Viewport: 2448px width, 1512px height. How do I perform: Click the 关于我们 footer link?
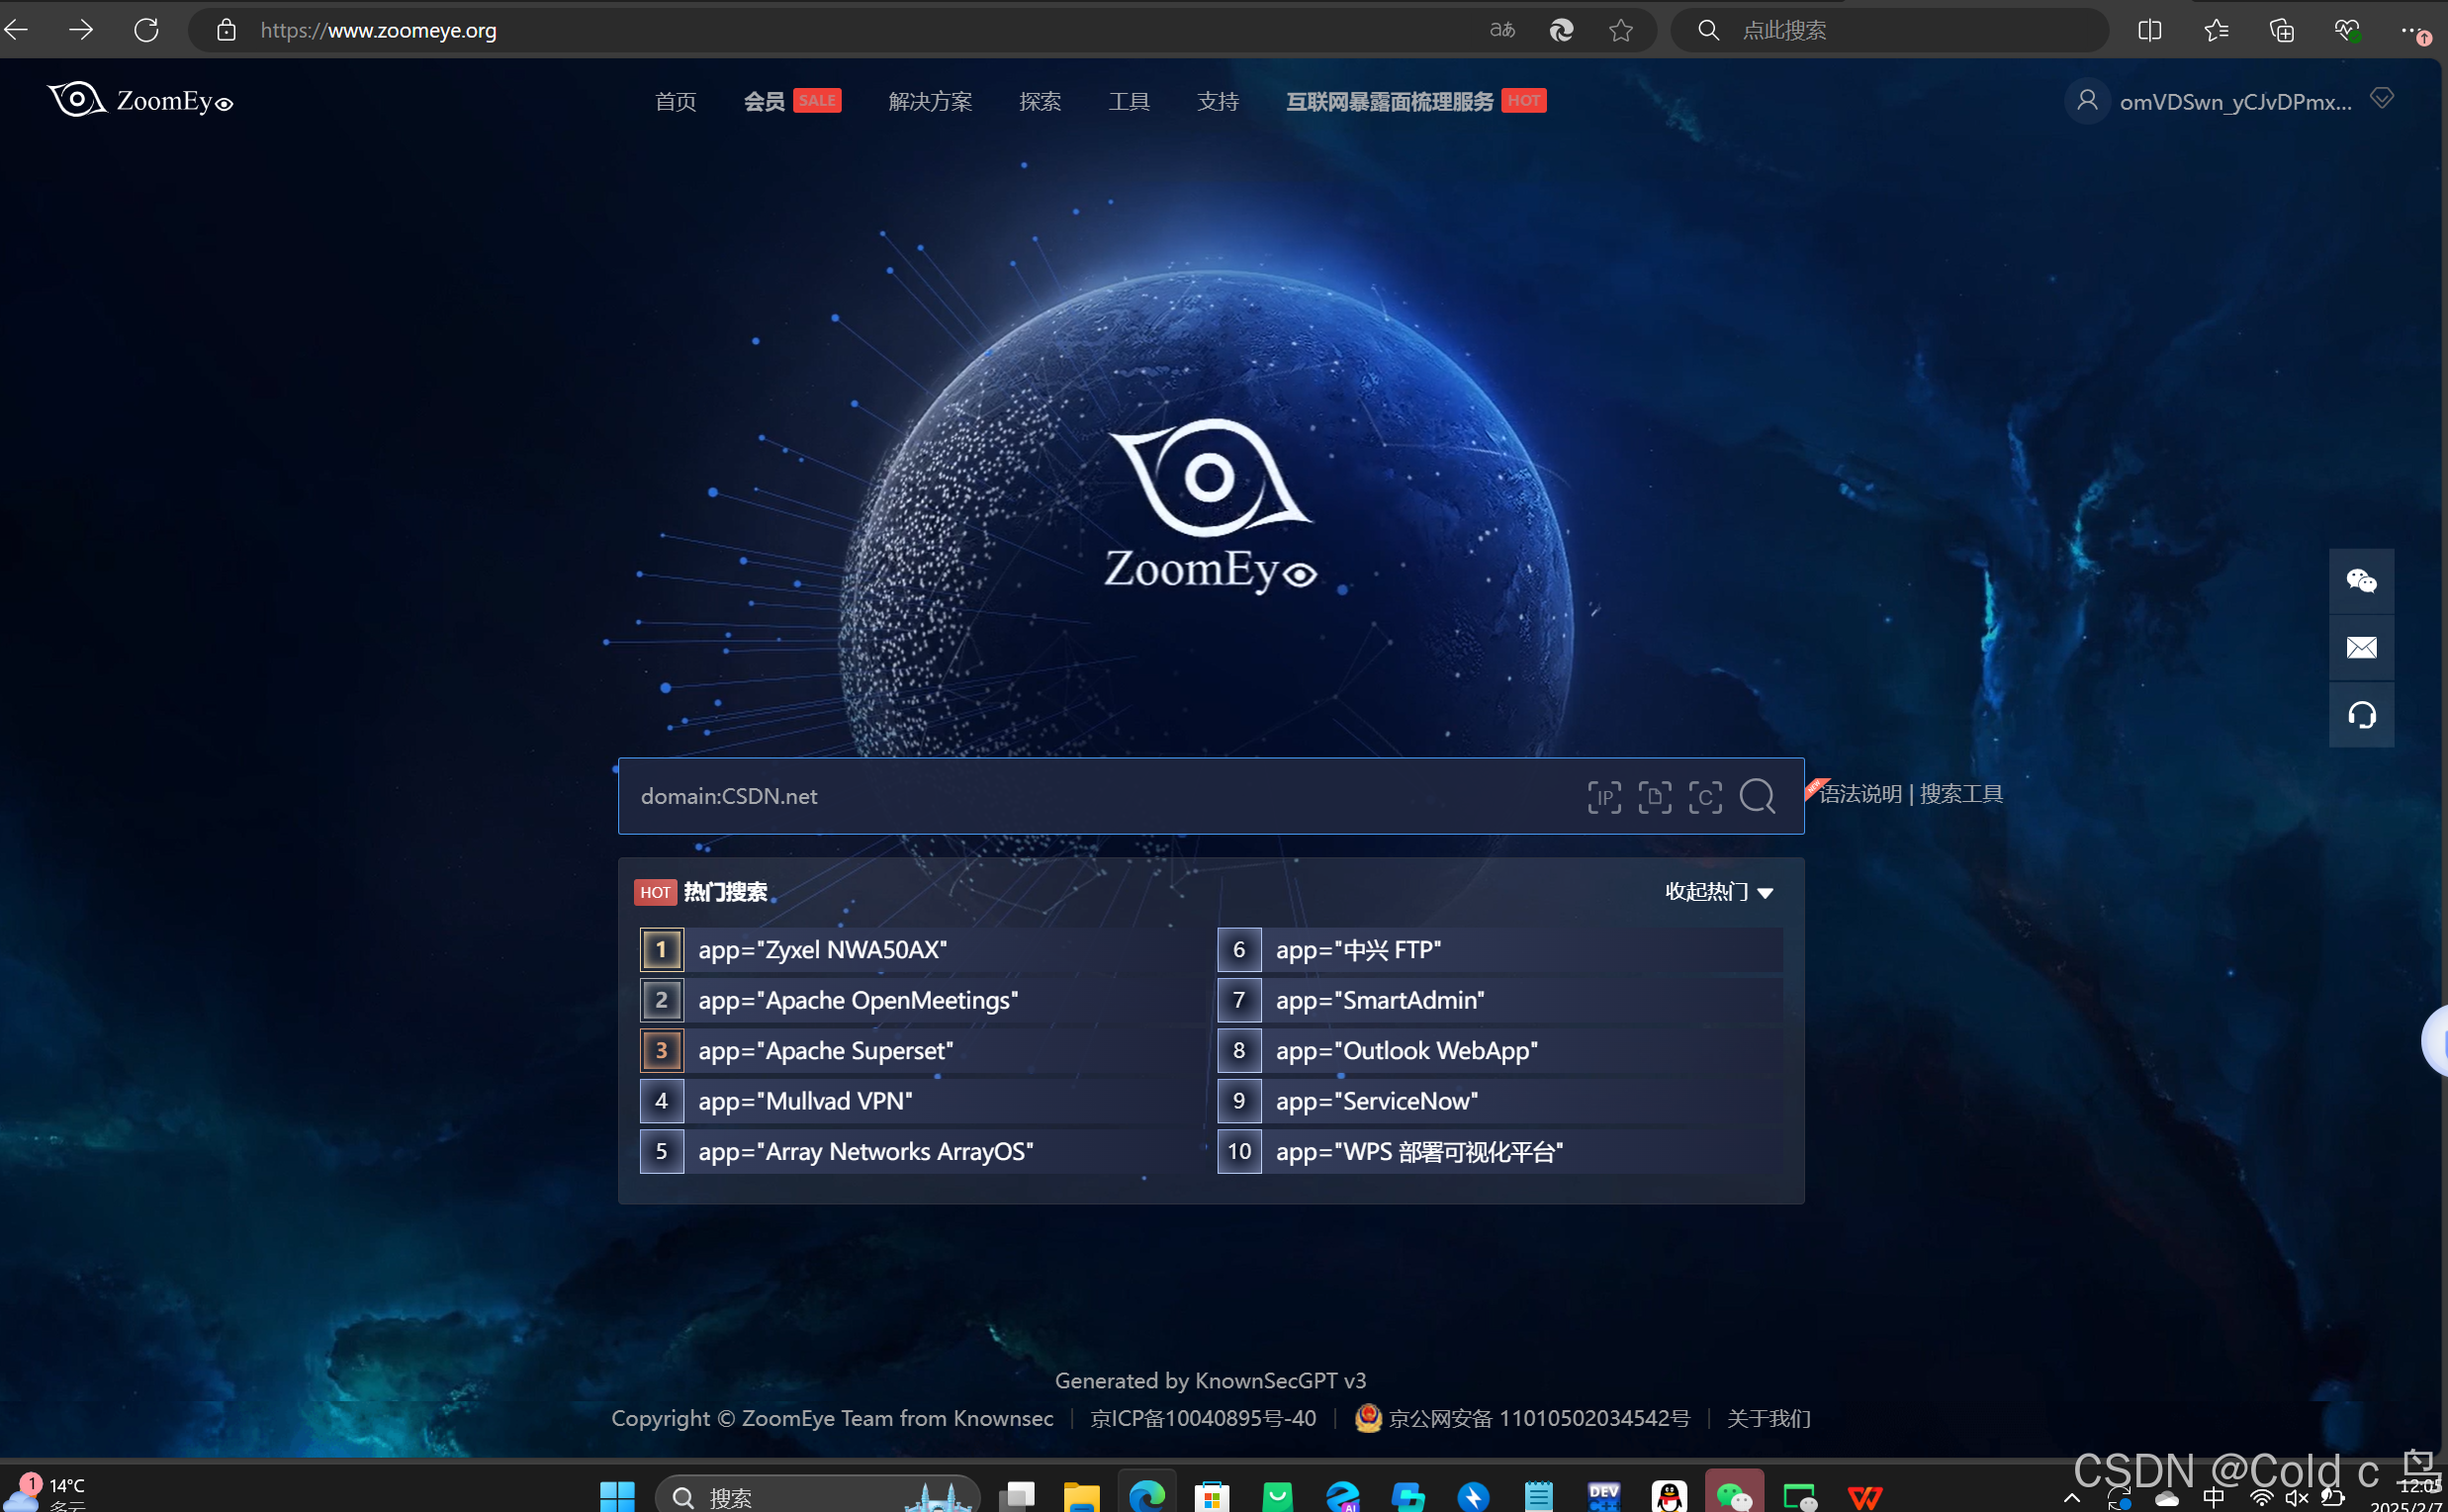click(x=1768, y=1418)
